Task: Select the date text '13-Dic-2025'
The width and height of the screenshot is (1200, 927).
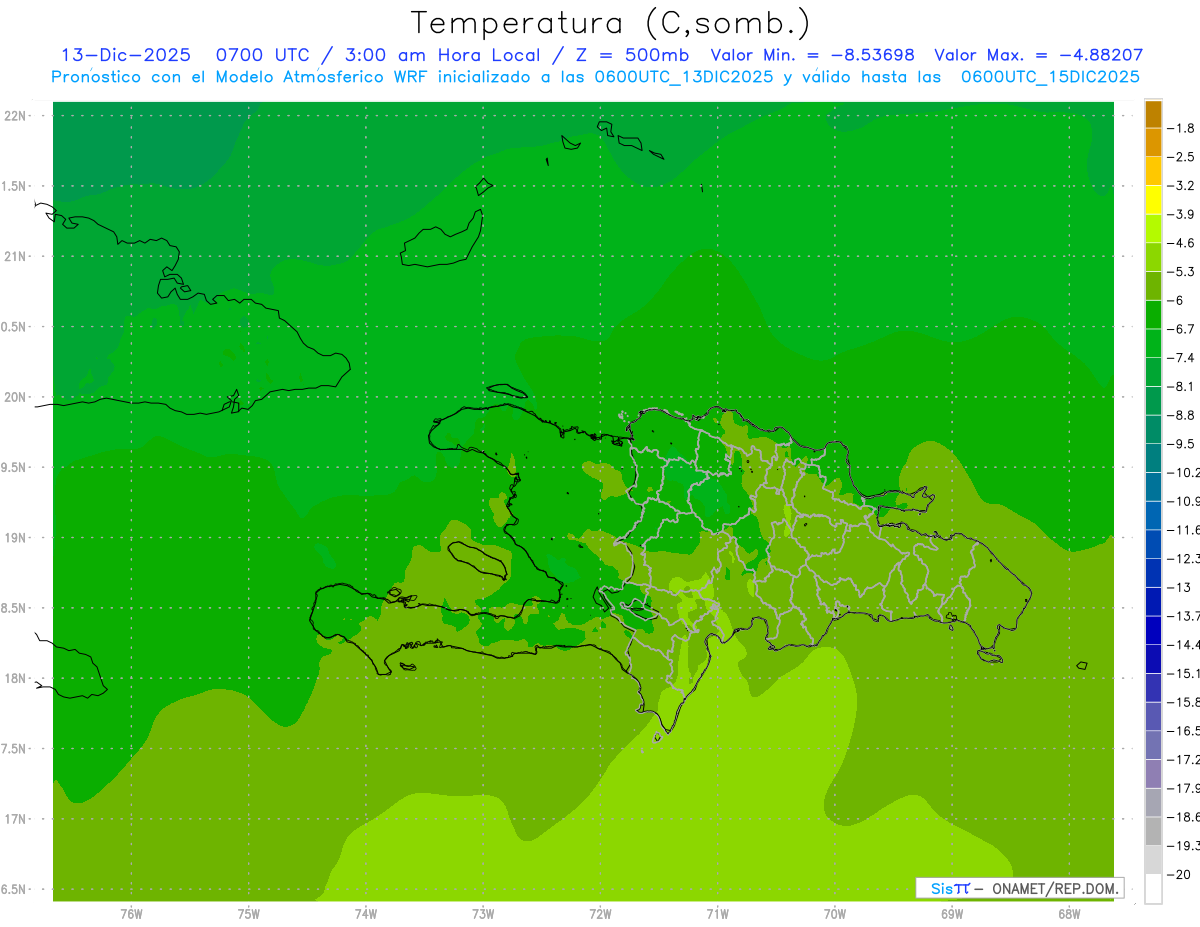Action: (125, 55)
